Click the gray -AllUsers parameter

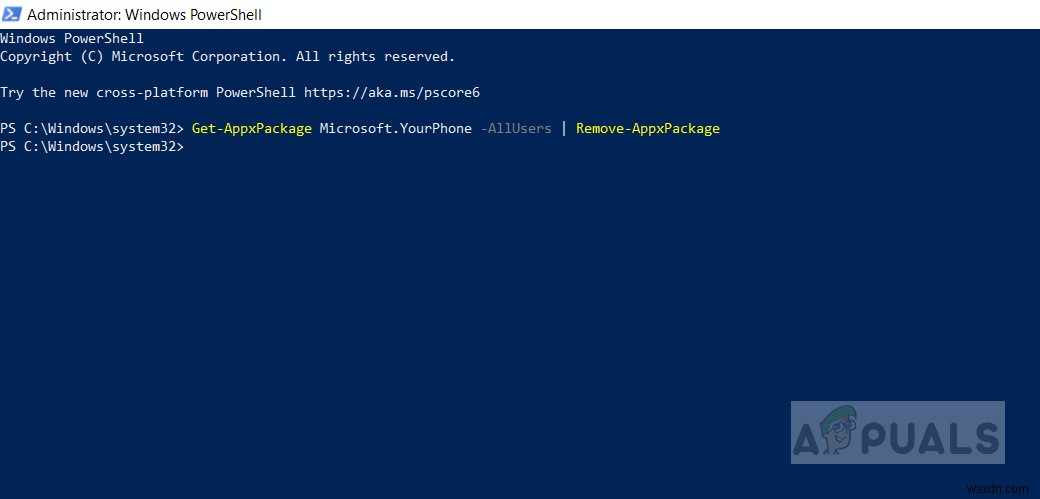point(515,128)
